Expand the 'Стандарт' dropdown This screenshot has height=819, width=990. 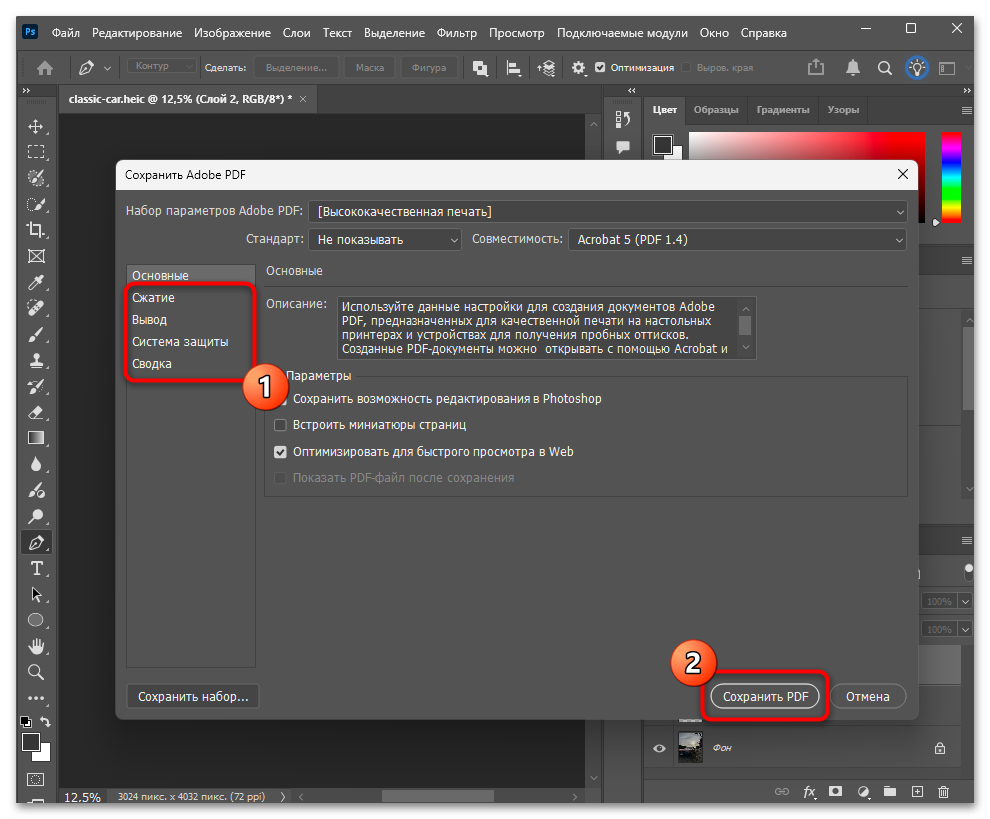click(384, 240)
